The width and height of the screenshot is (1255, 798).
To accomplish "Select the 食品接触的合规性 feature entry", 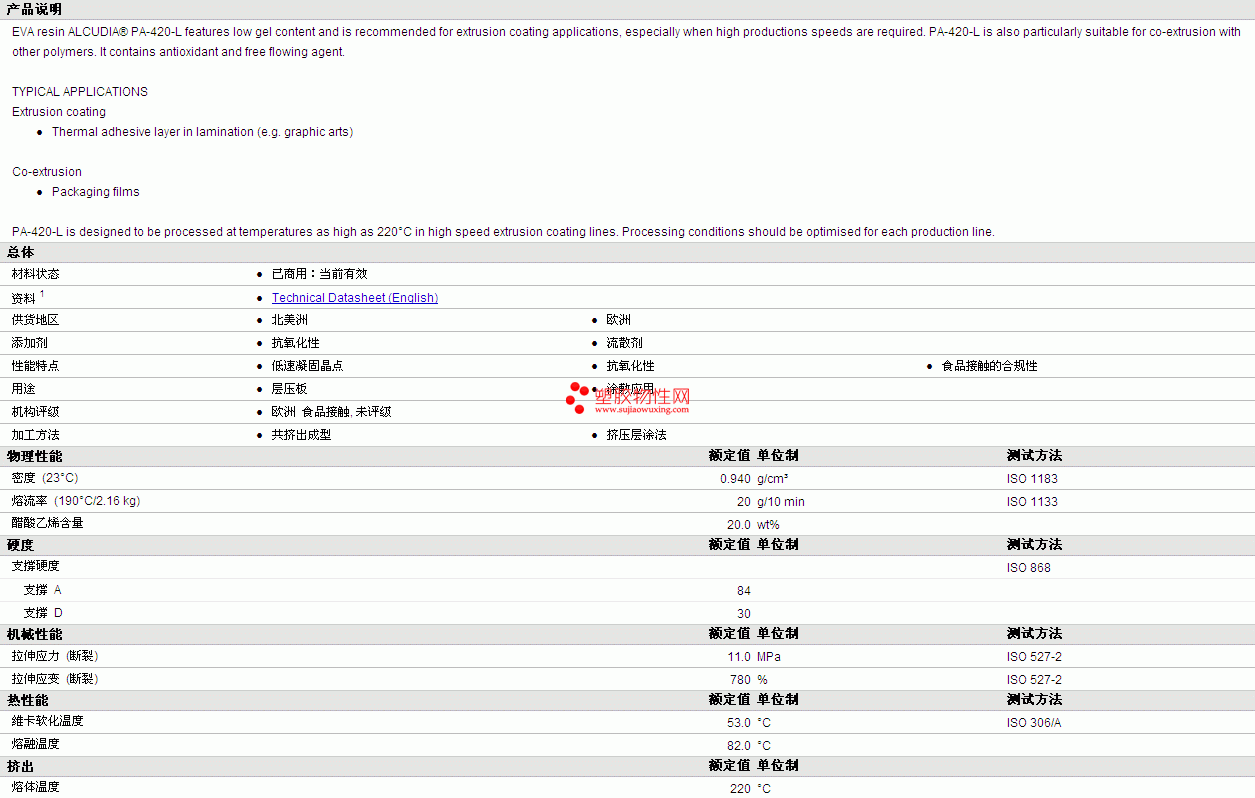I will pos(990,366).
